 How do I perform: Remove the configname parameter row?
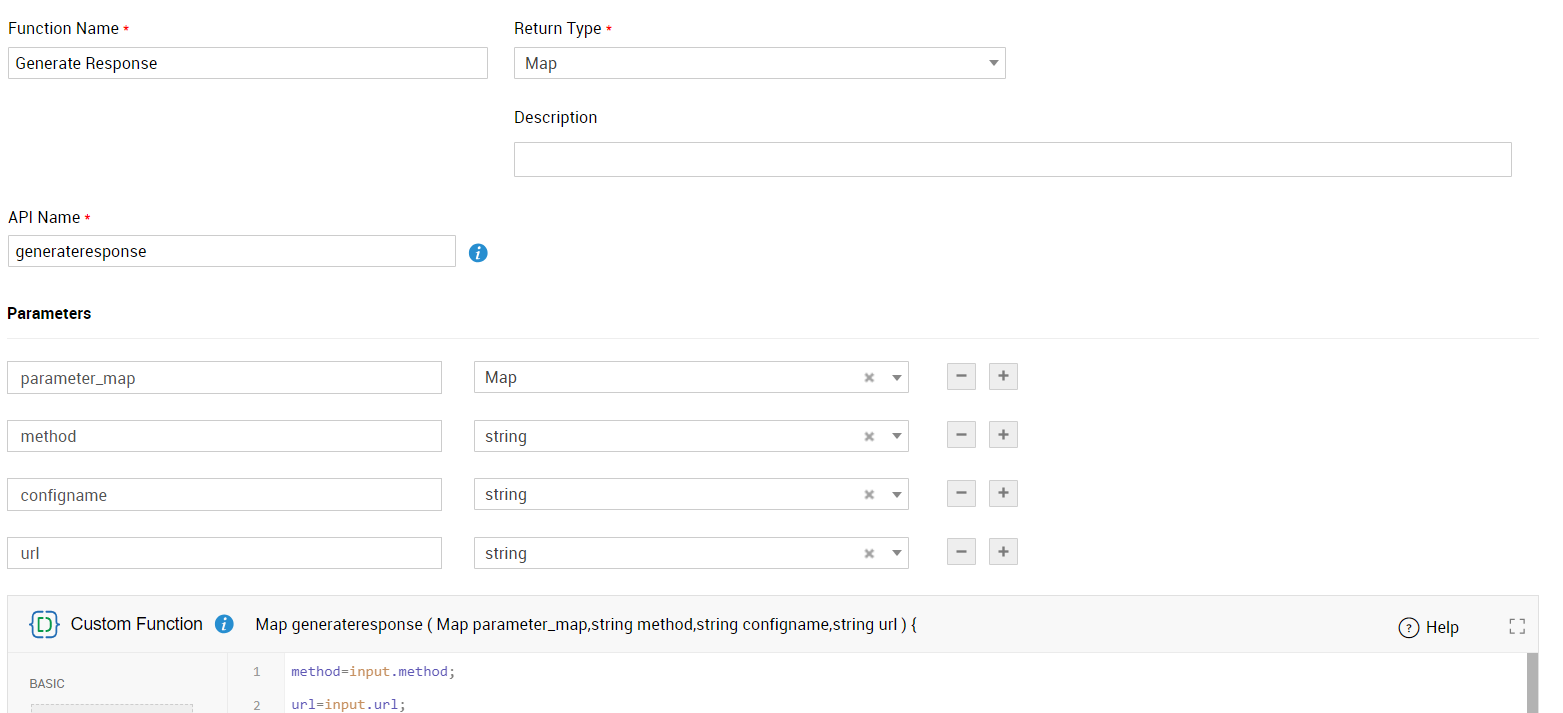point(961,493)
